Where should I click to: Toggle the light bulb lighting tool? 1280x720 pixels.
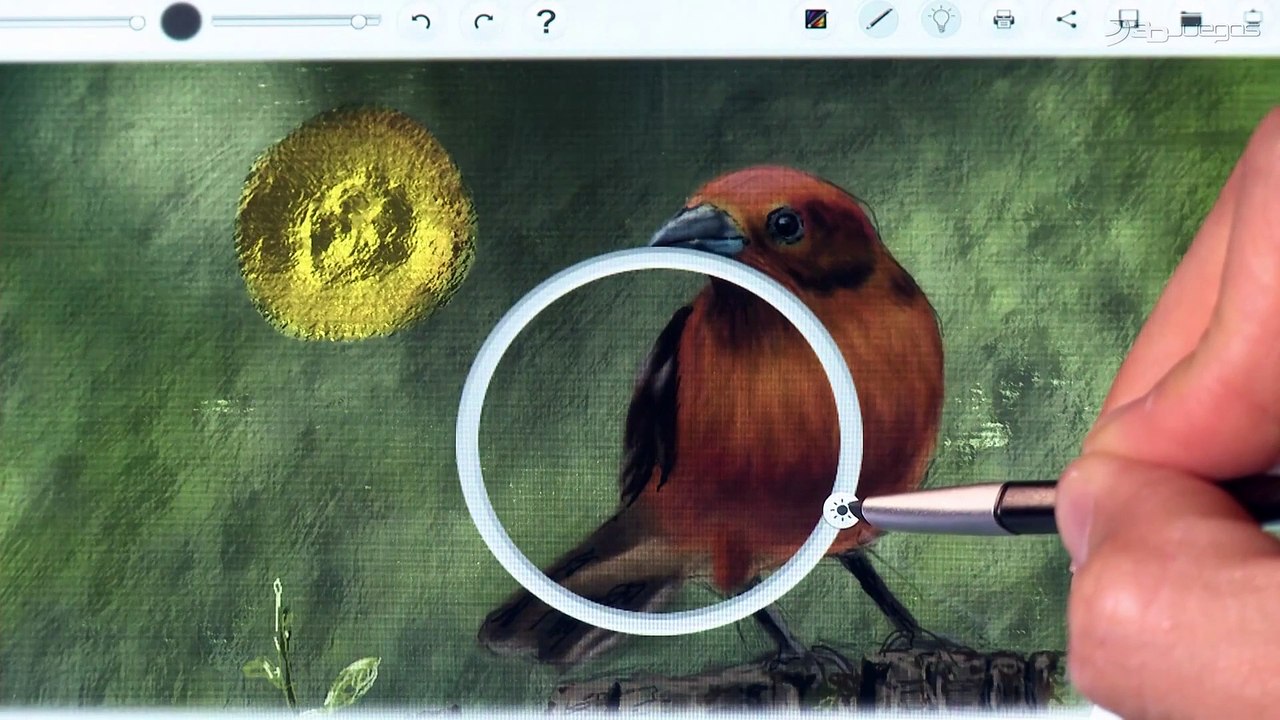tap(941, 19)
